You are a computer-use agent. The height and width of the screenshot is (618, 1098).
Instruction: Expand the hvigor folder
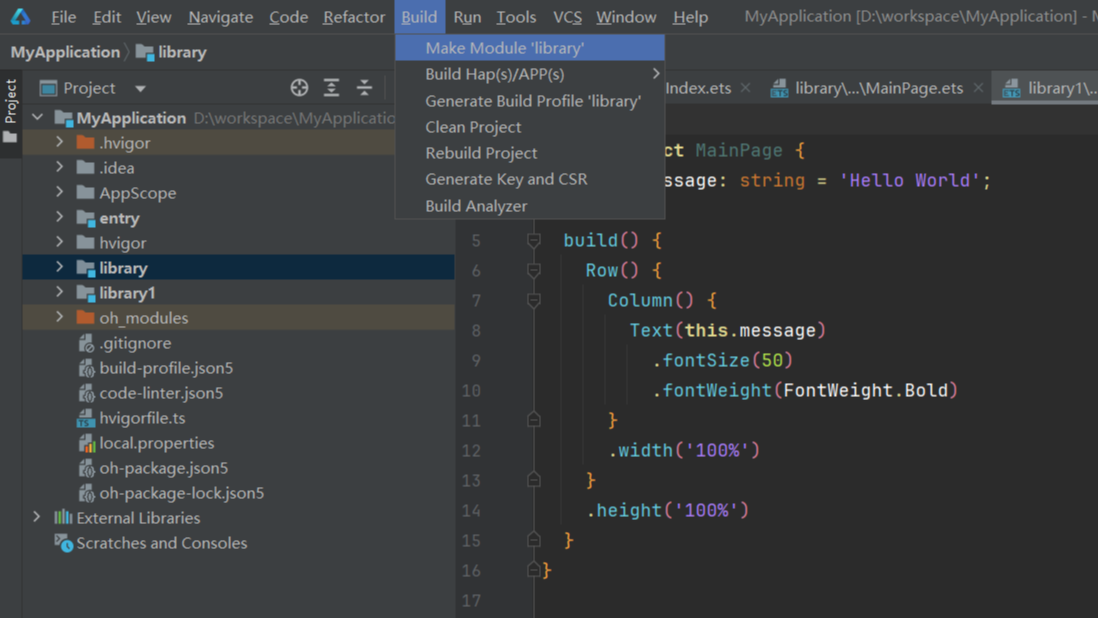click(x=60, y=242)
